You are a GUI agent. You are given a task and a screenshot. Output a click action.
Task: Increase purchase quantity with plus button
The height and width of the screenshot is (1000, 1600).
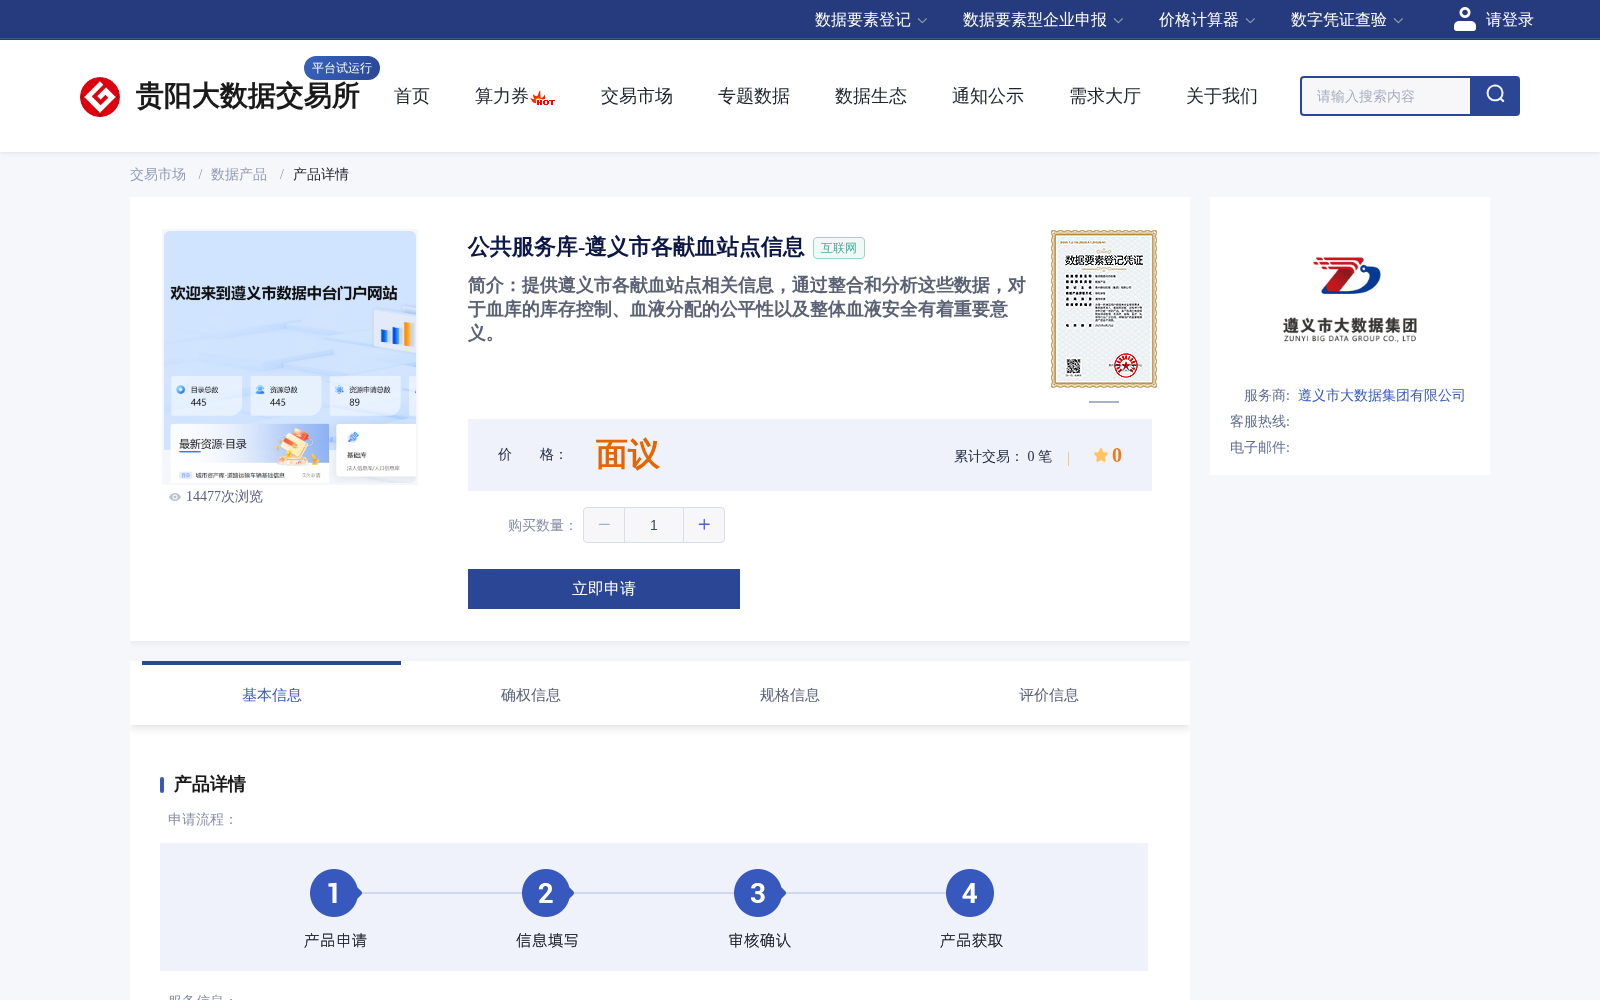click(x=704, y=525)
